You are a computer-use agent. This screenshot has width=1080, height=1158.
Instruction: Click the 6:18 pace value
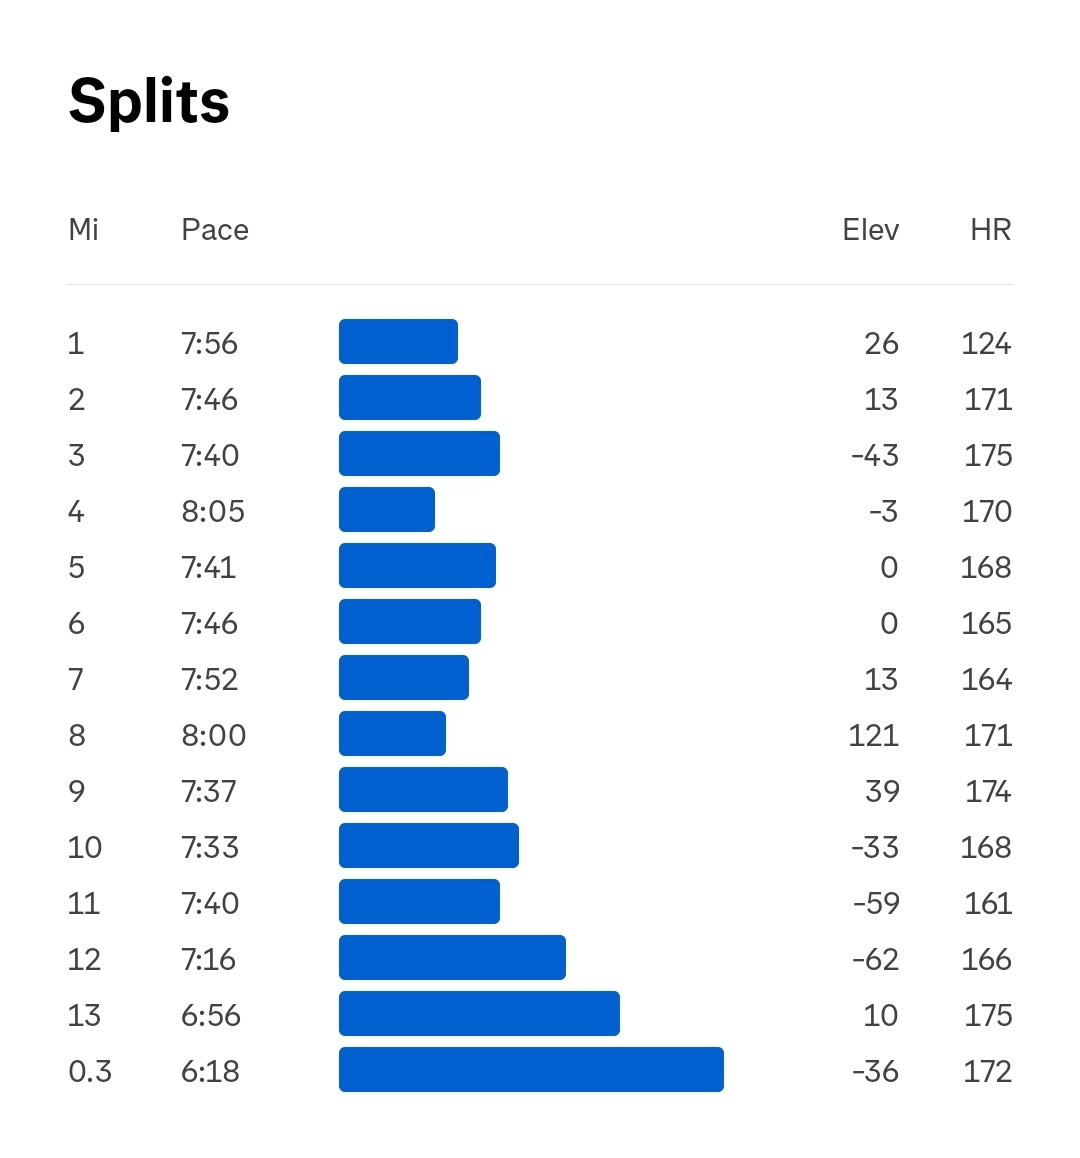210,1071
